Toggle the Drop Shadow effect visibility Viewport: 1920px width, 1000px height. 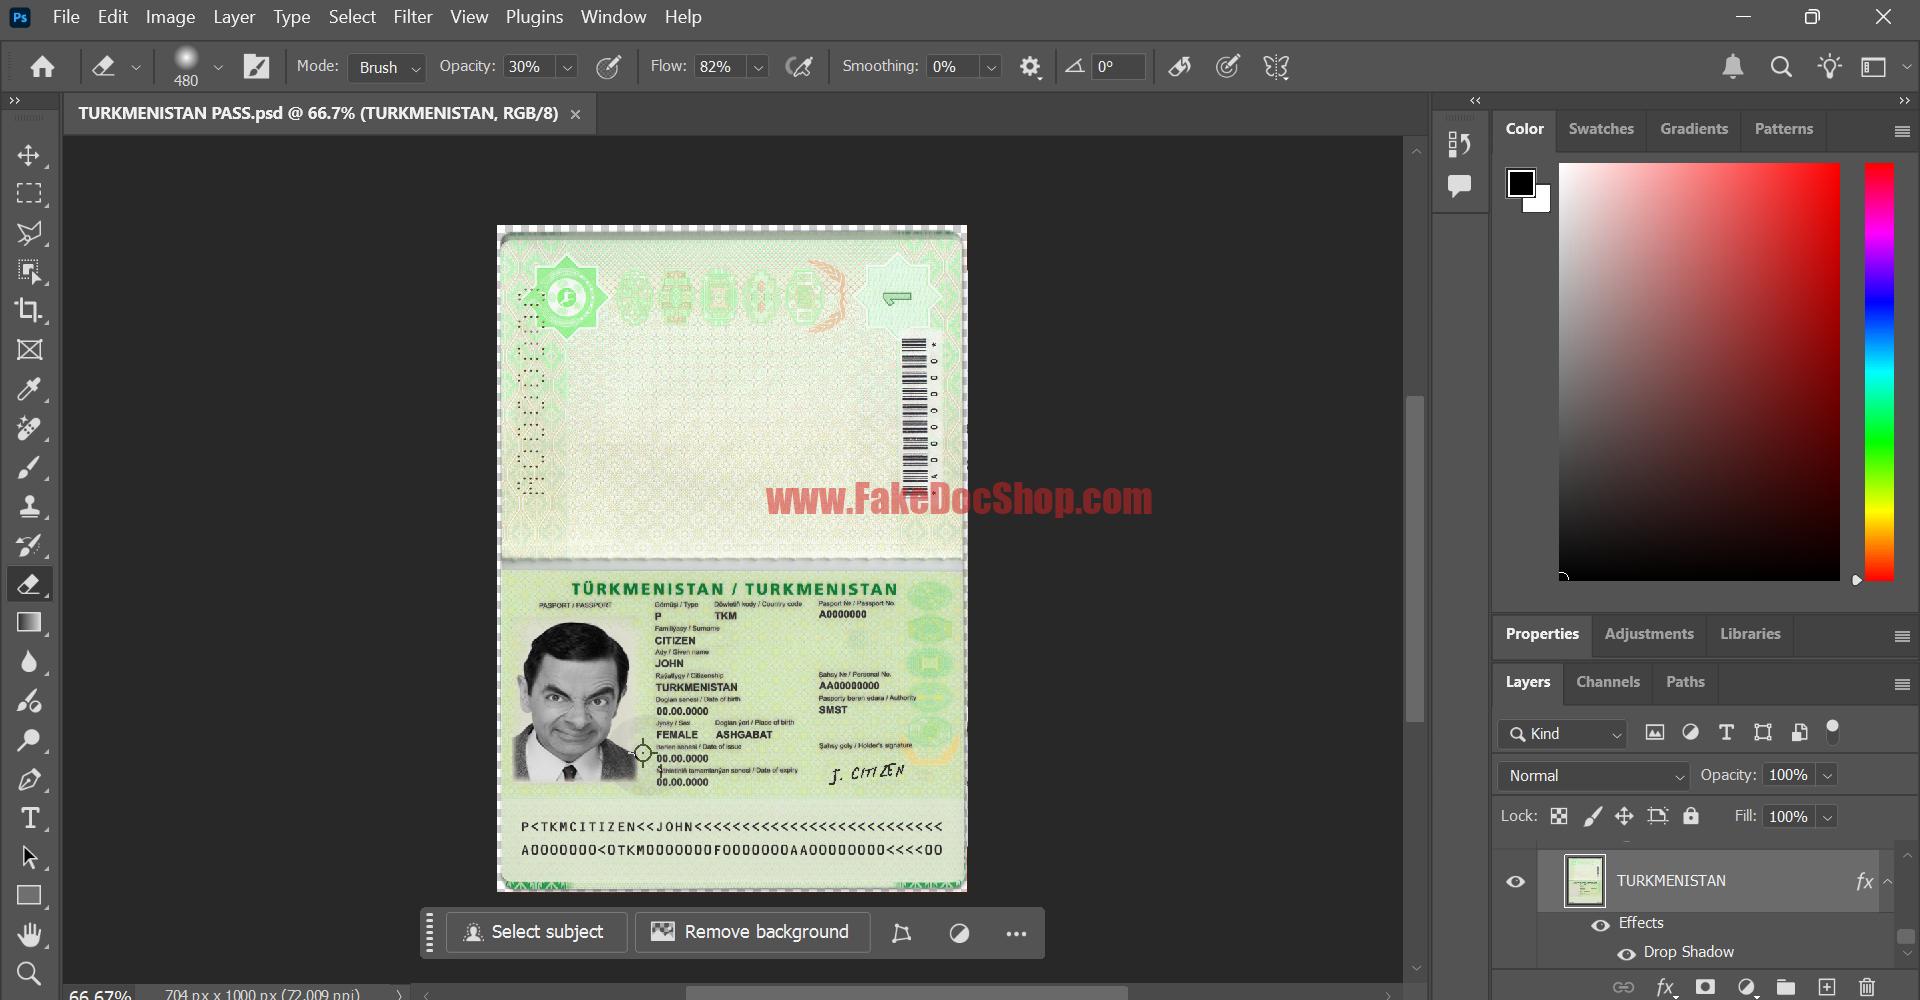tap(1627, 953)
